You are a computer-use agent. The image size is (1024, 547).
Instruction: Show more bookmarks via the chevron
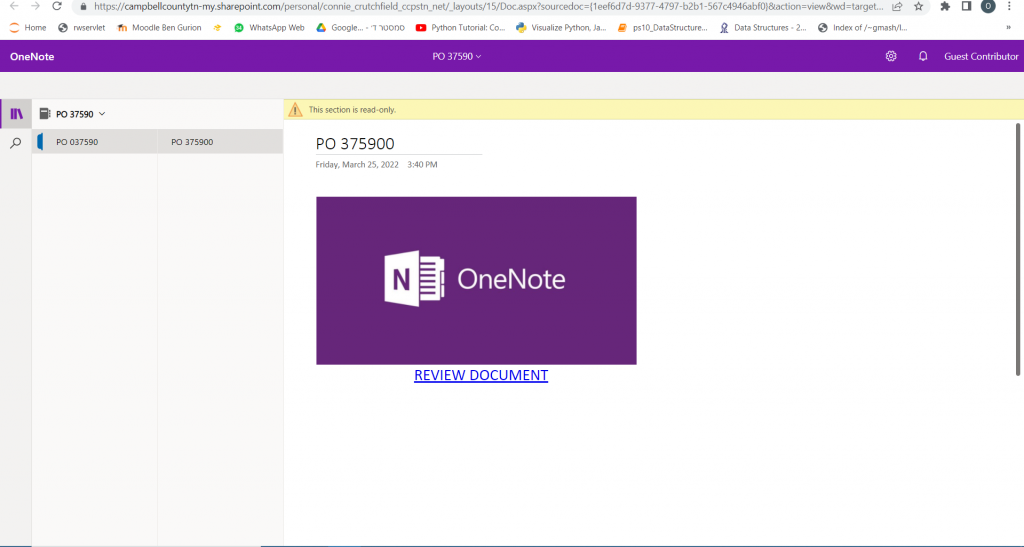pyautogui.click(x=1008, y=27)
